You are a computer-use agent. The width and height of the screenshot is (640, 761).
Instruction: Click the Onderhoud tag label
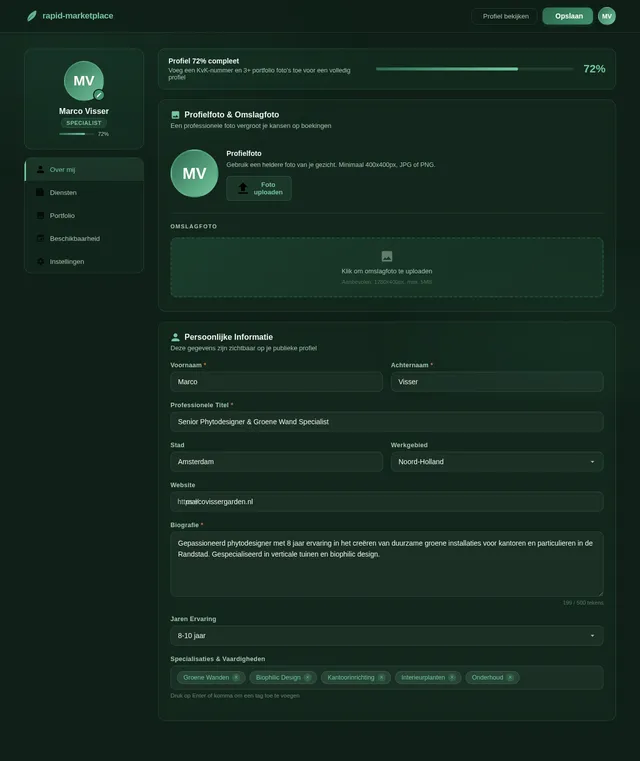487,678
